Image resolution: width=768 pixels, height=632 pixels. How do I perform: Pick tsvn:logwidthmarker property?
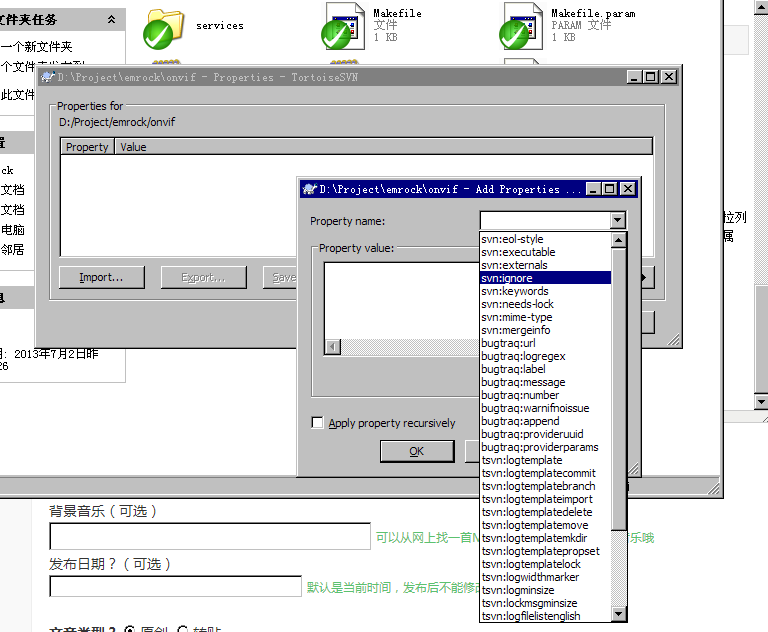[x=546, y=577]
